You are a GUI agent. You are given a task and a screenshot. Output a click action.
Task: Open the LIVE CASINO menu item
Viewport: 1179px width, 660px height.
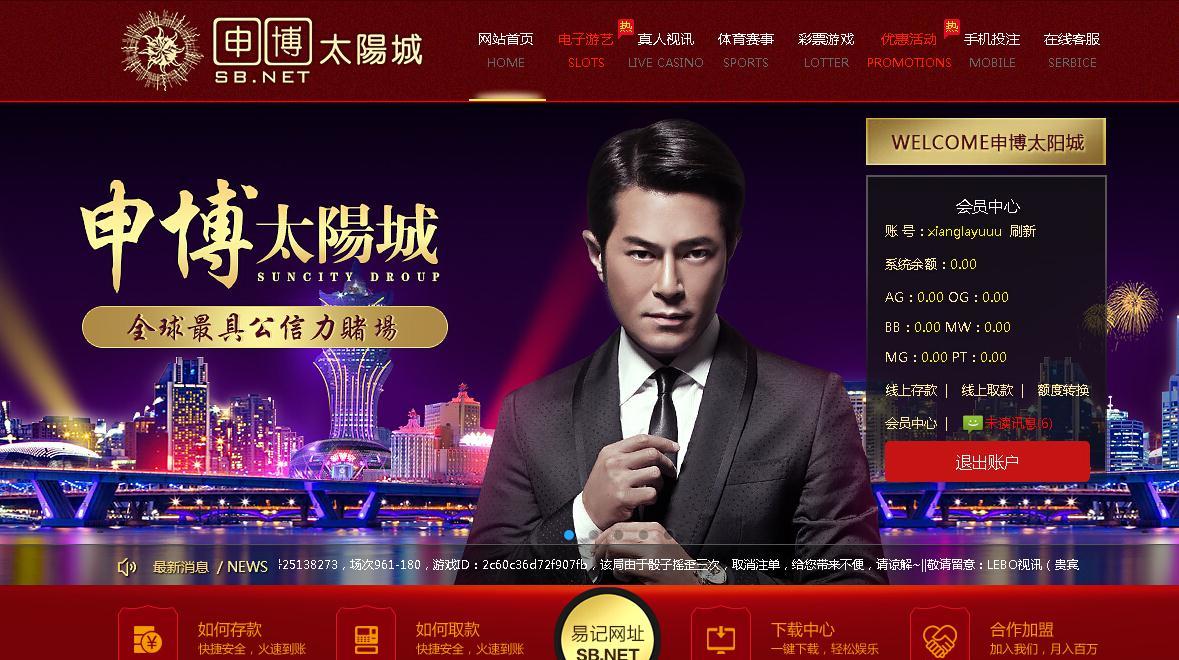click(665, 50)
